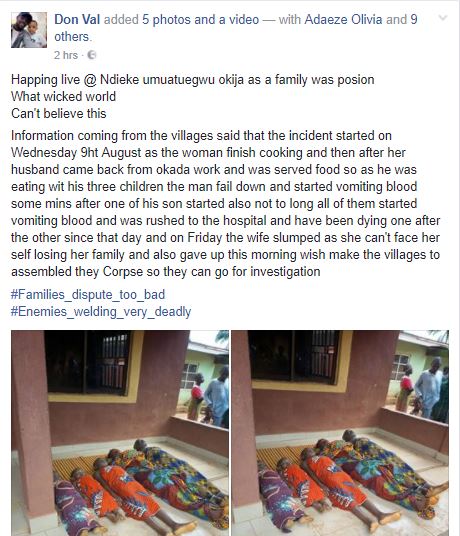Click the 'What wicked world' text line

pos(63,96)
